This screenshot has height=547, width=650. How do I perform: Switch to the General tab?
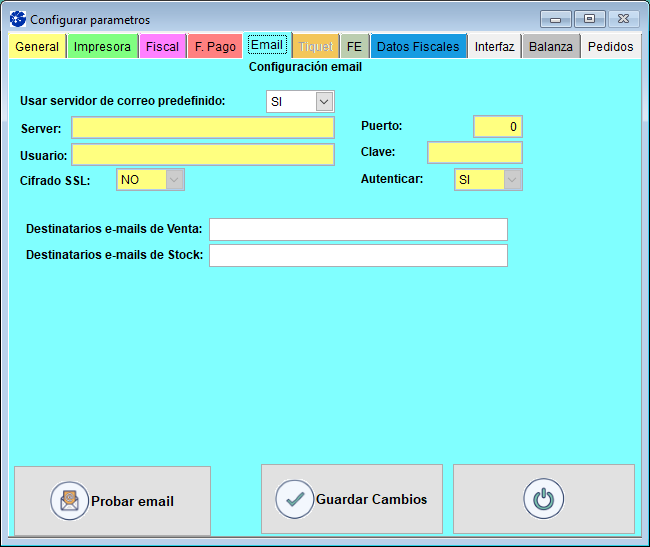tap(37, 46)
